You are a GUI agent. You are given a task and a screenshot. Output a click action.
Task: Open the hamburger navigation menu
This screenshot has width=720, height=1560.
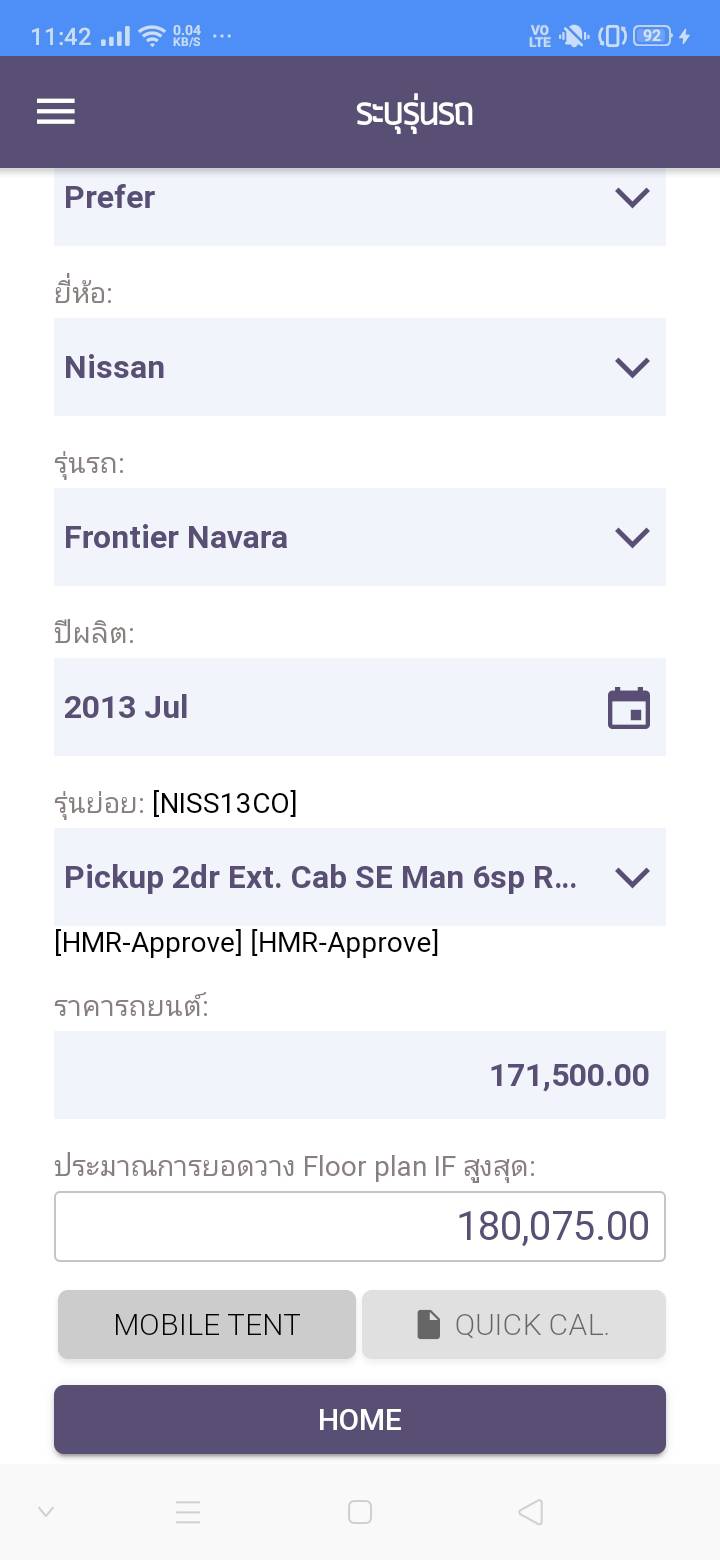[56, 111]
